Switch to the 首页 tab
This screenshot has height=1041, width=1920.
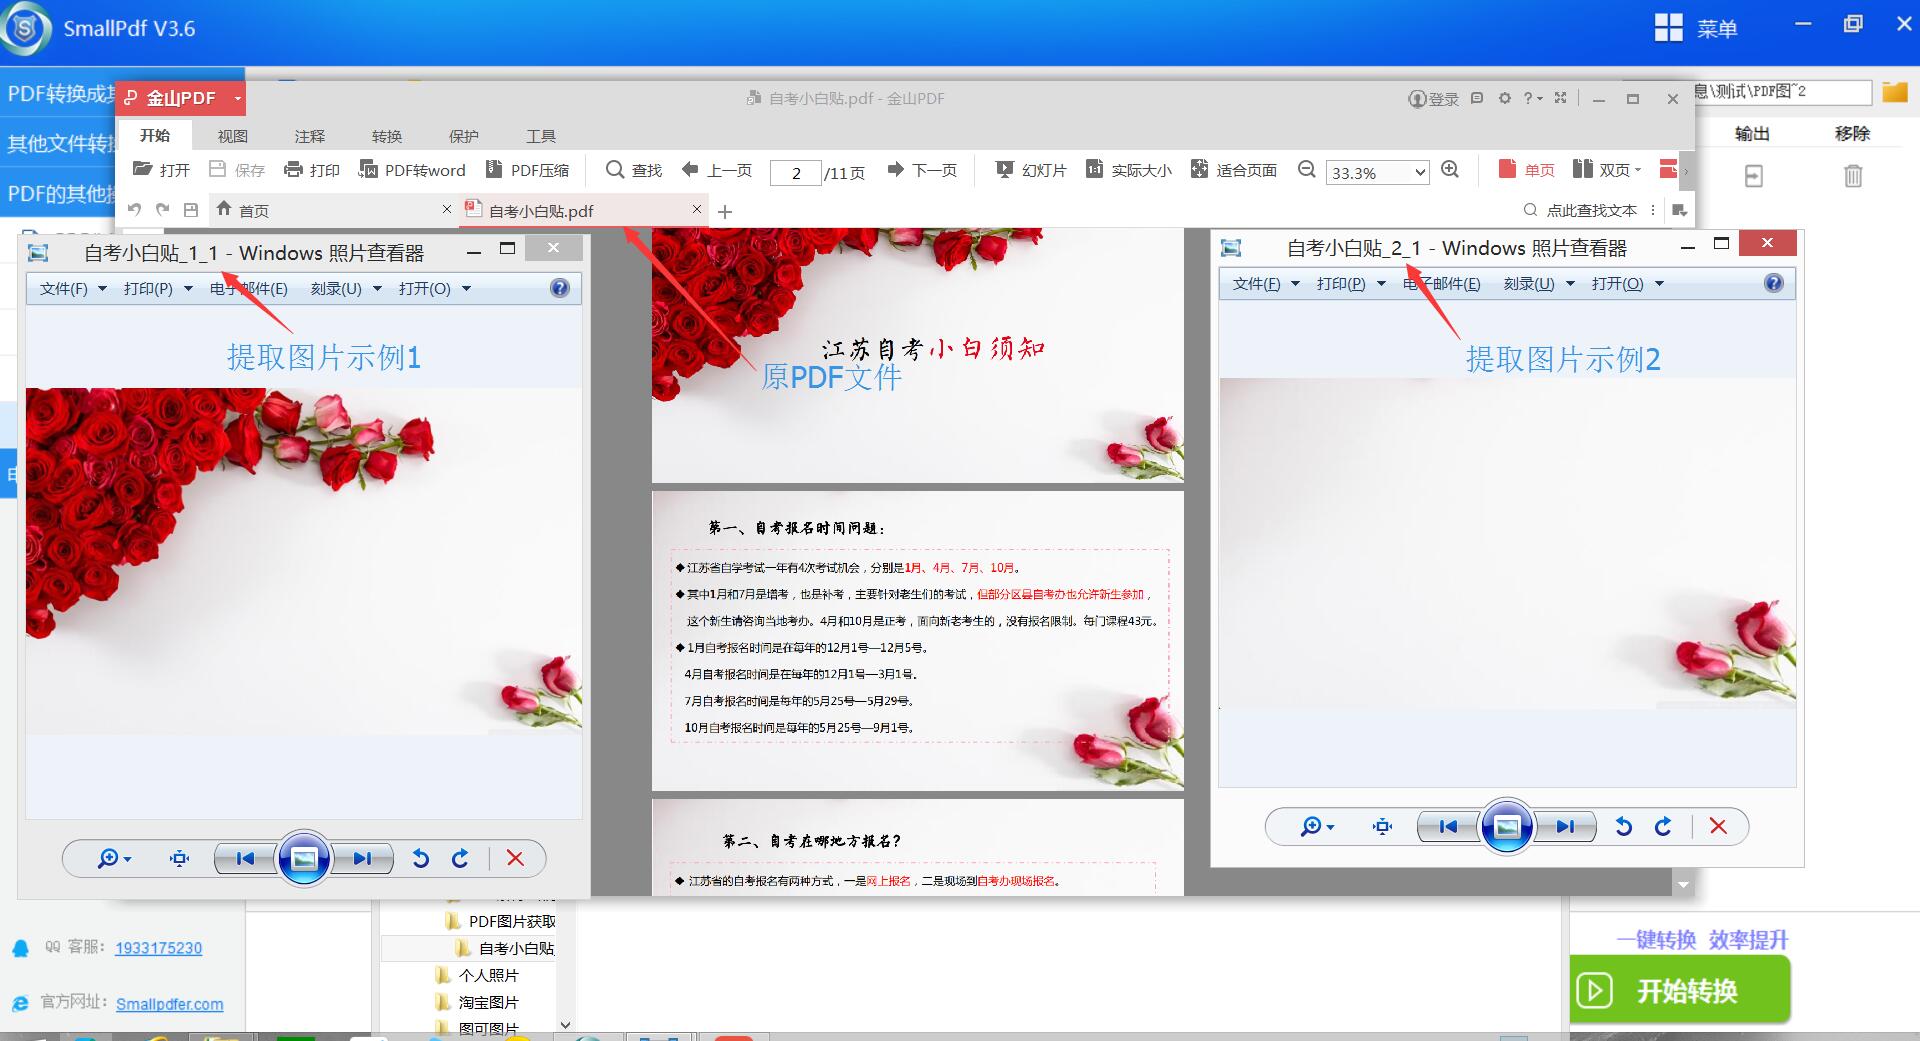[253, 211]
